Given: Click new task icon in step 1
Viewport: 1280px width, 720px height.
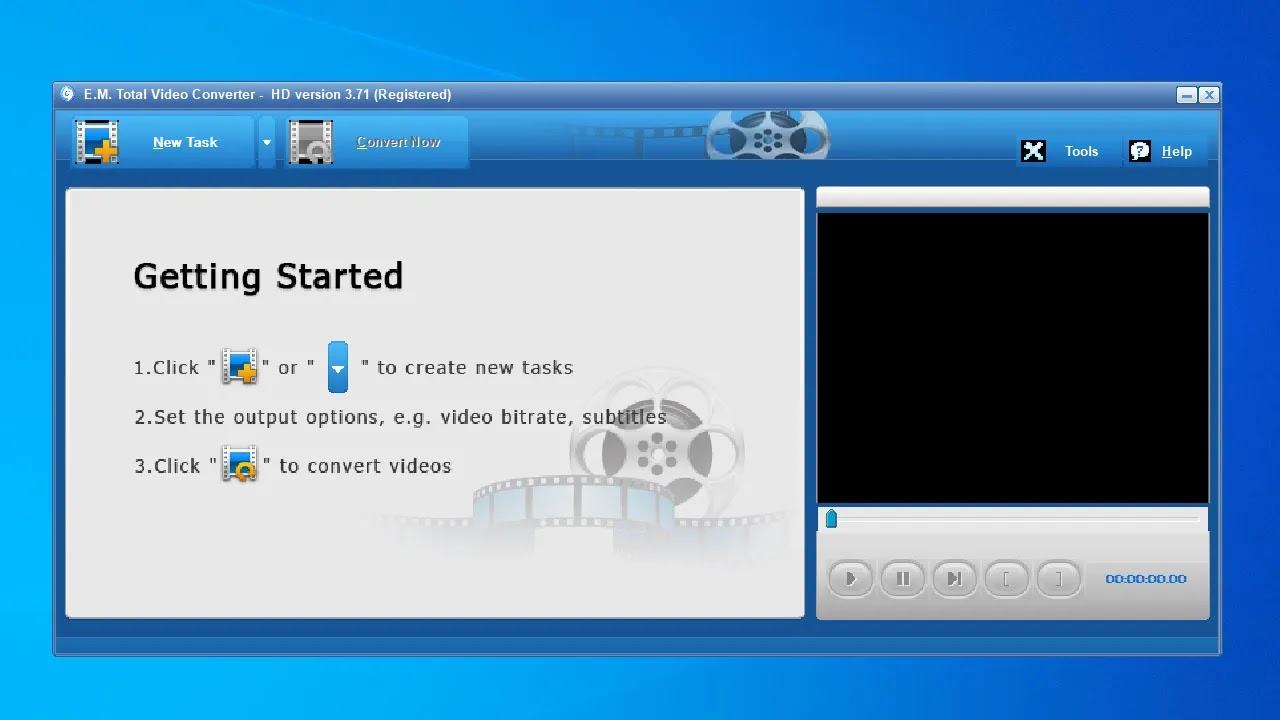Looking at the screenshot, I should pyautogui.click(x=240, y=366).
